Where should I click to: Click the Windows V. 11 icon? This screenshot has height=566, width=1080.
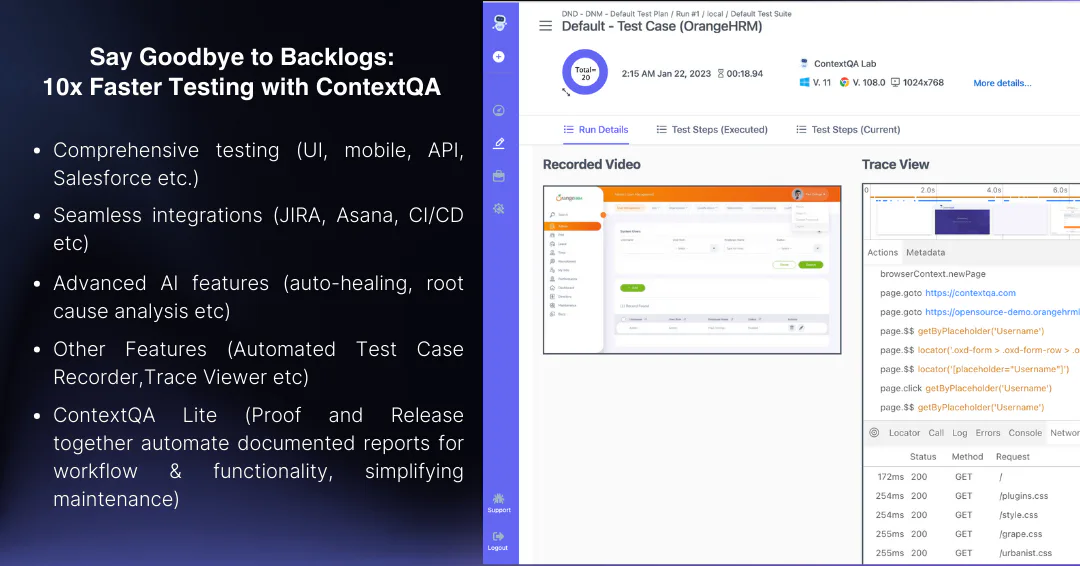pos(804,82)
